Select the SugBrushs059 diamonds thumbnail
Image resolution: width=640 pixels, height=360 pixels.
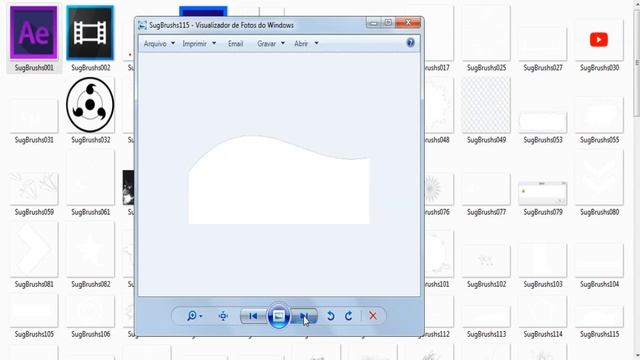[34, 188]
